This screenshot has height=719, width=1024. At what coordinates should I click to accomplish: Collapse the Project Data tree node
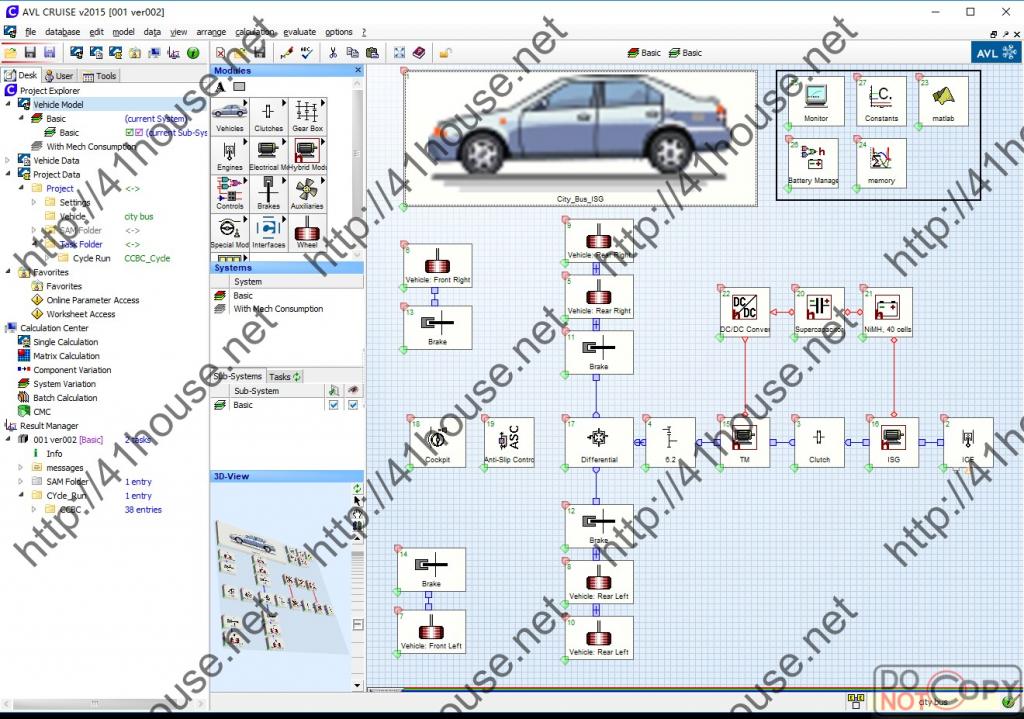[x=8, y=174]
